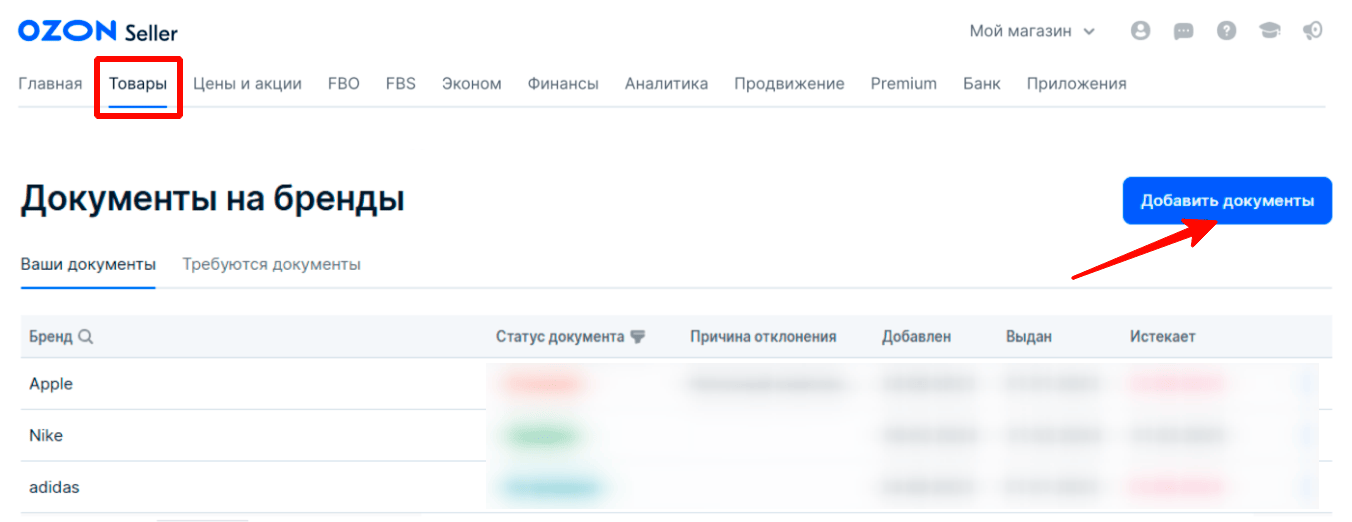Open the Premium menu item
Image resolution: width=1352 pixels, height=522 pixels.
tap(903, 84)
